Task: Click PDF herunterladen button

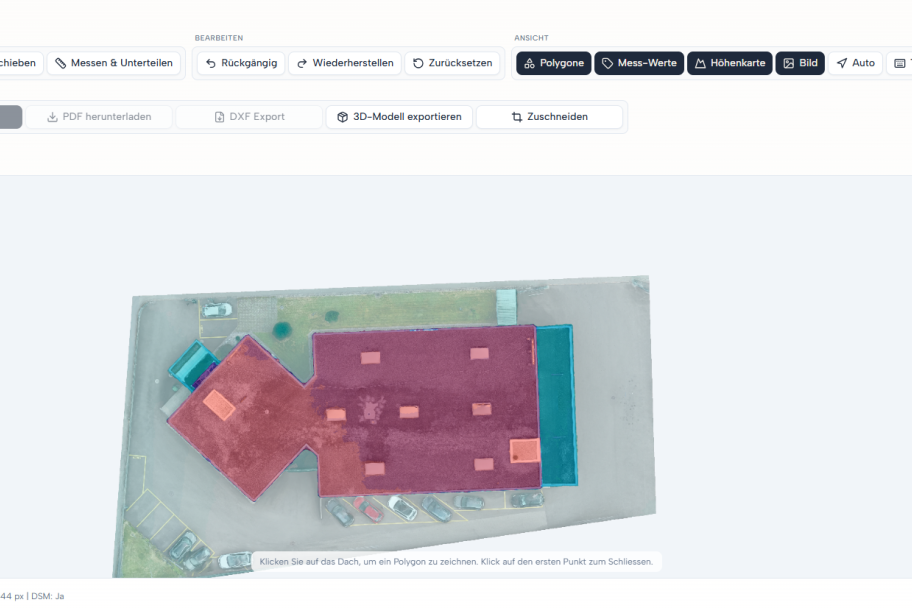Action: tap(99, 117)
